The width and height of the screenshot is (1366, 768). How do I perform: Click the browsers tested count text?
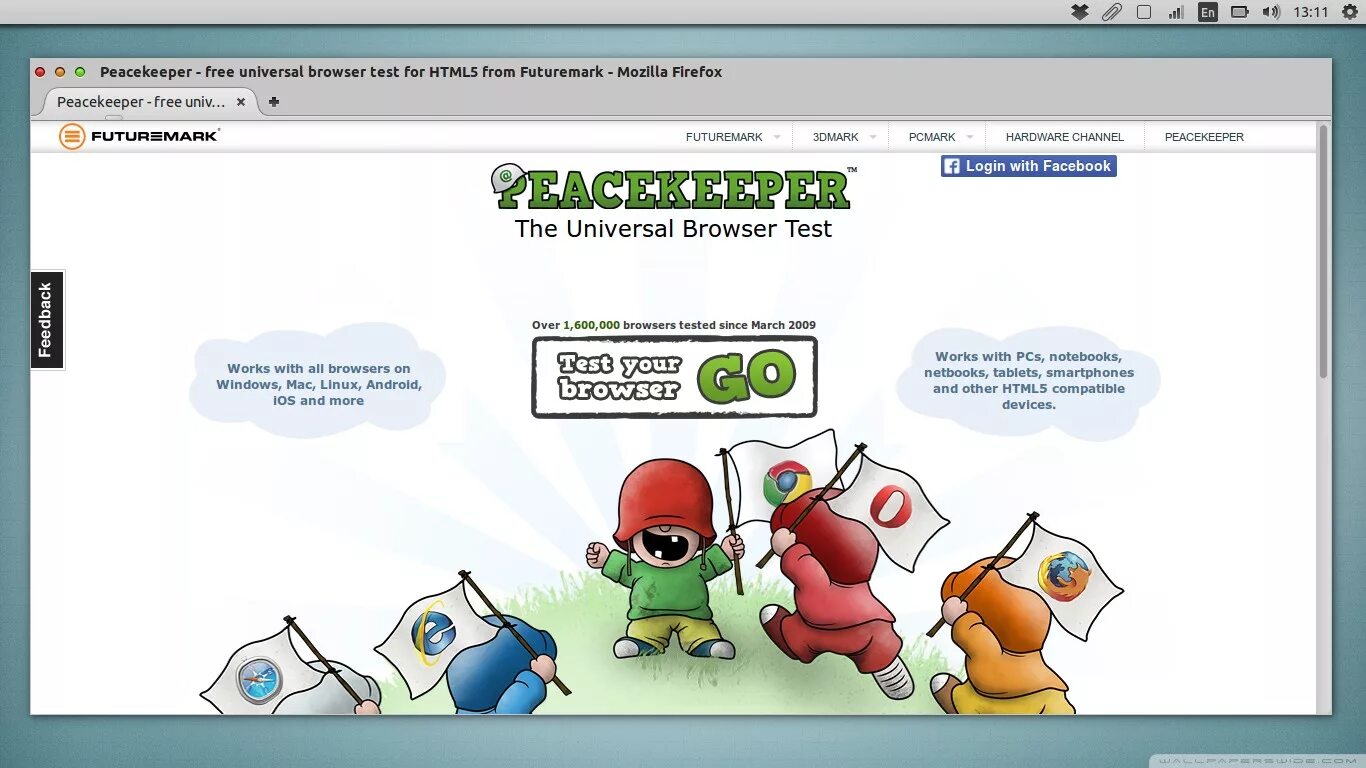pyautogui.click(x=674, y=325)
